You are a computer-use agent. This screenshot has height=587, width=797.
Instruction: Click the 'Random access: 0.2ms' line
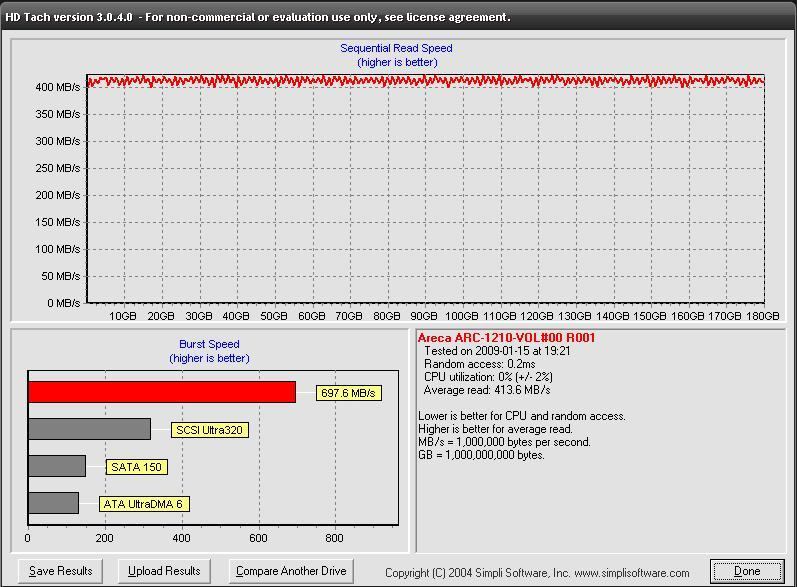coord(479,364)
